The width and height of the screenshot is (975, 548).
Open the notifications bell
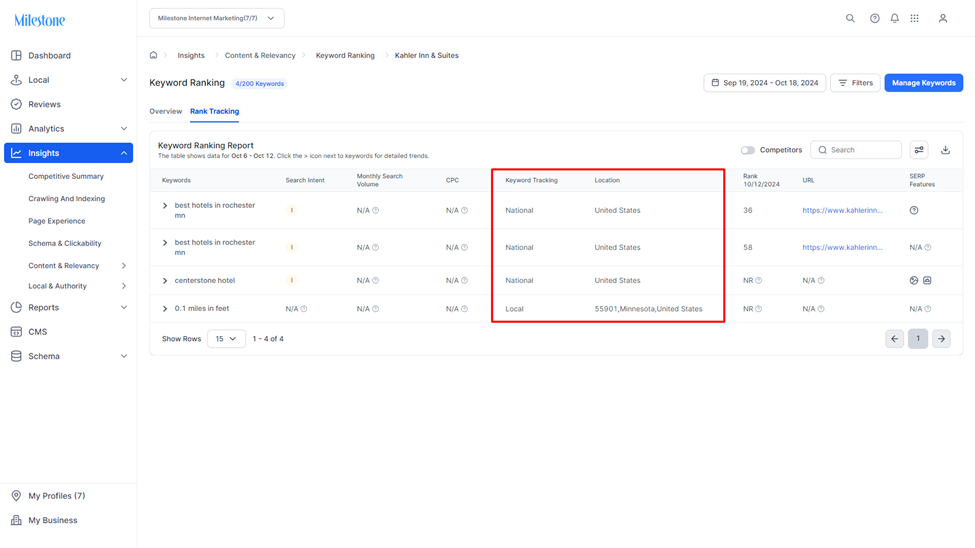point(895,18)
